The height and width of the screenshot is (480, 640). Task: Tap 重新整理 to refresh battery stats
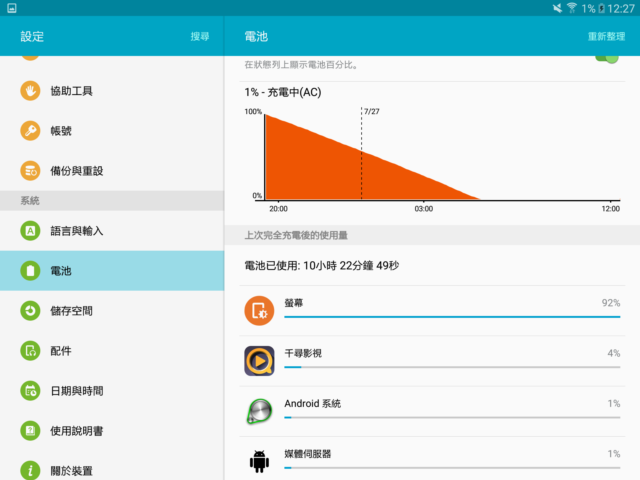click(x=606, y=37)
